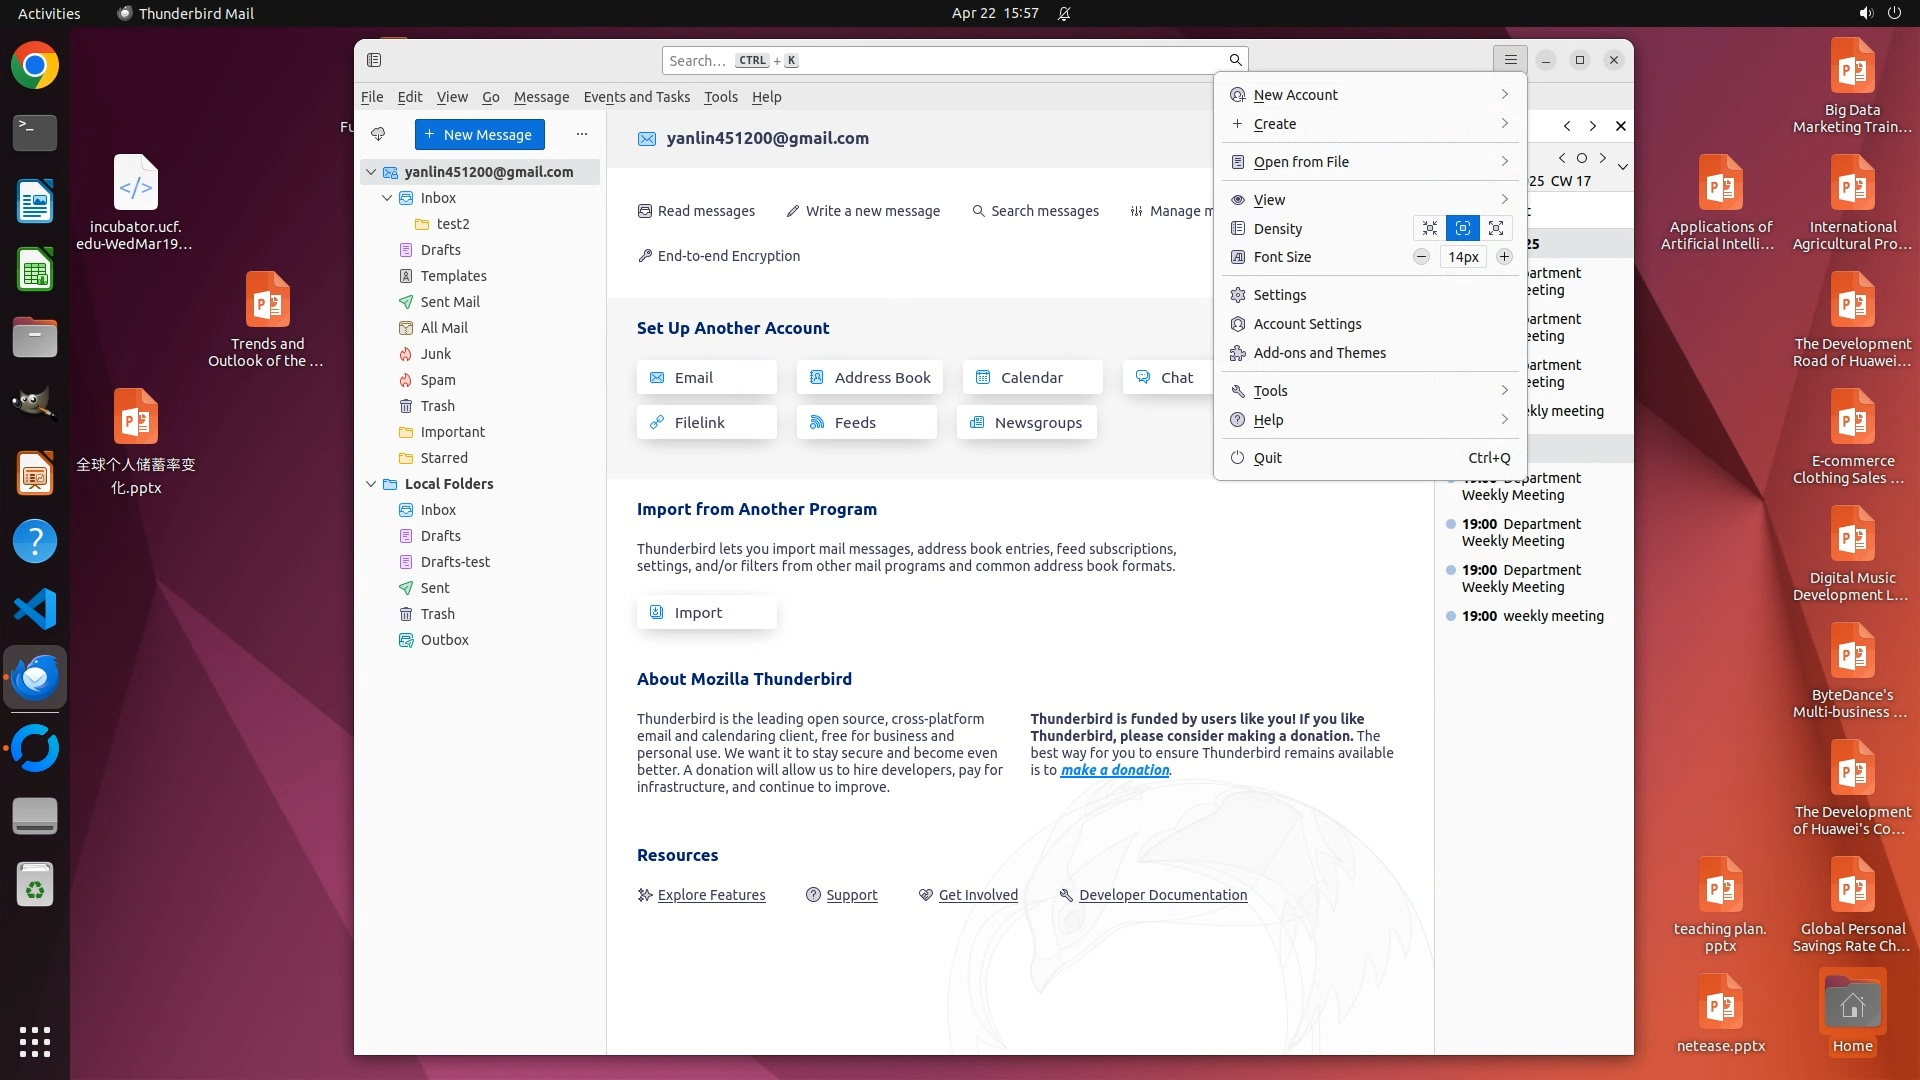1920x1080 pixels.
Task: Open the folder pane options ellipsis
Action: coord(582,134)
